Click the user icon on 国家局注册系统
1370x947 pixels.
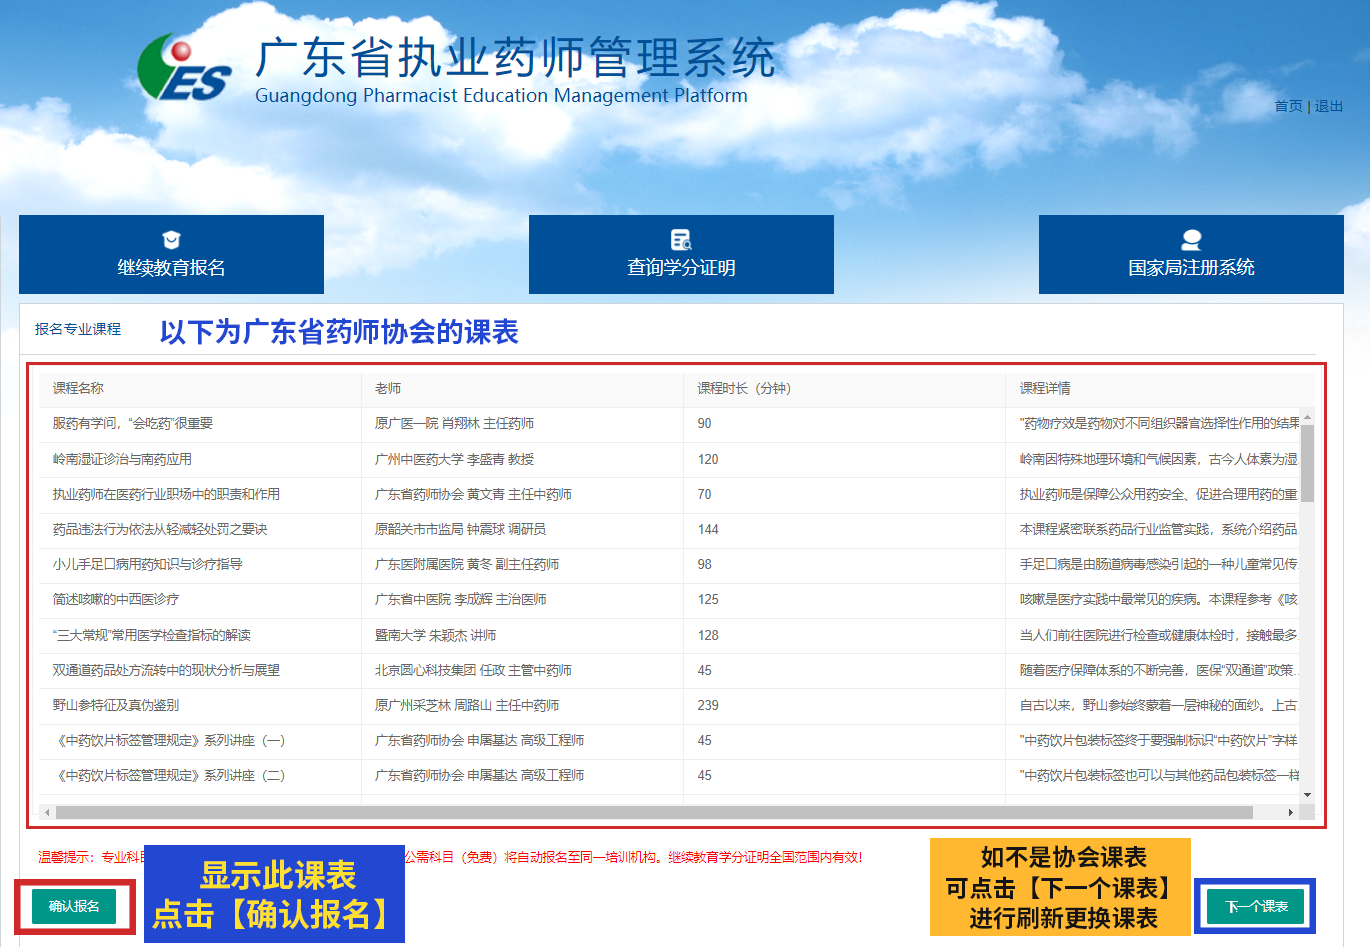1191,240
